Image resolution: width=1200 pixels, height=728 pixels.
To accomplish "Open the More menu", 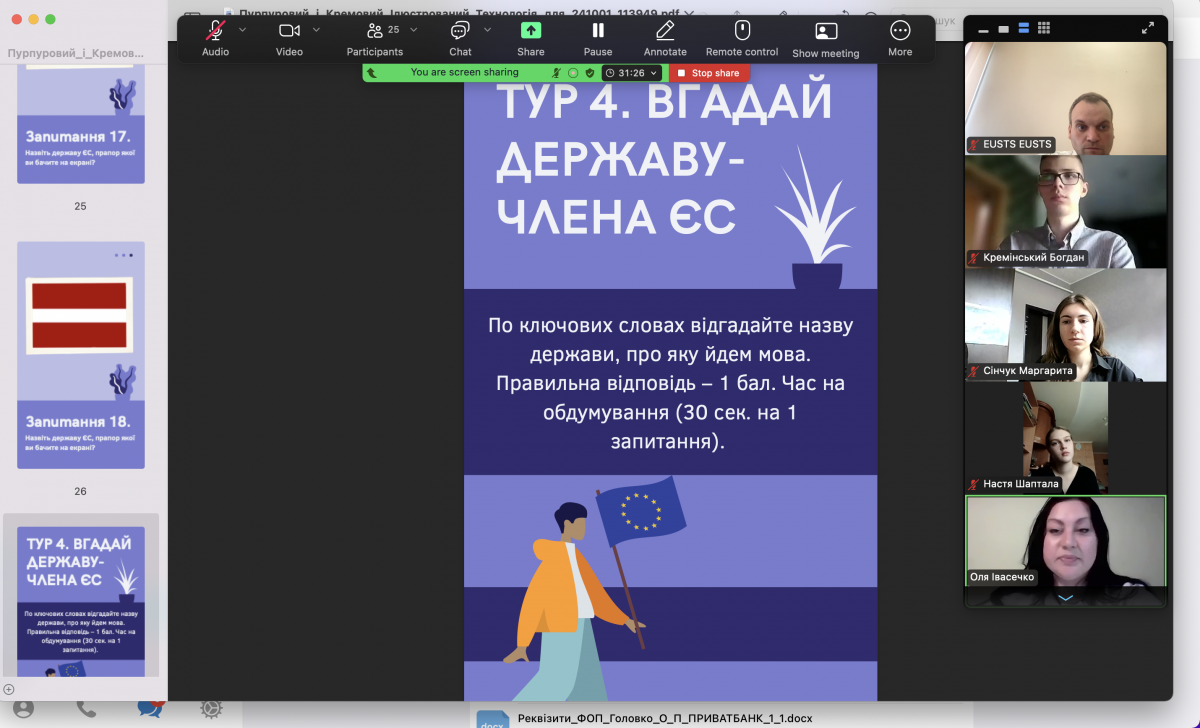I will pyautogui.click(x=899, y=31).
